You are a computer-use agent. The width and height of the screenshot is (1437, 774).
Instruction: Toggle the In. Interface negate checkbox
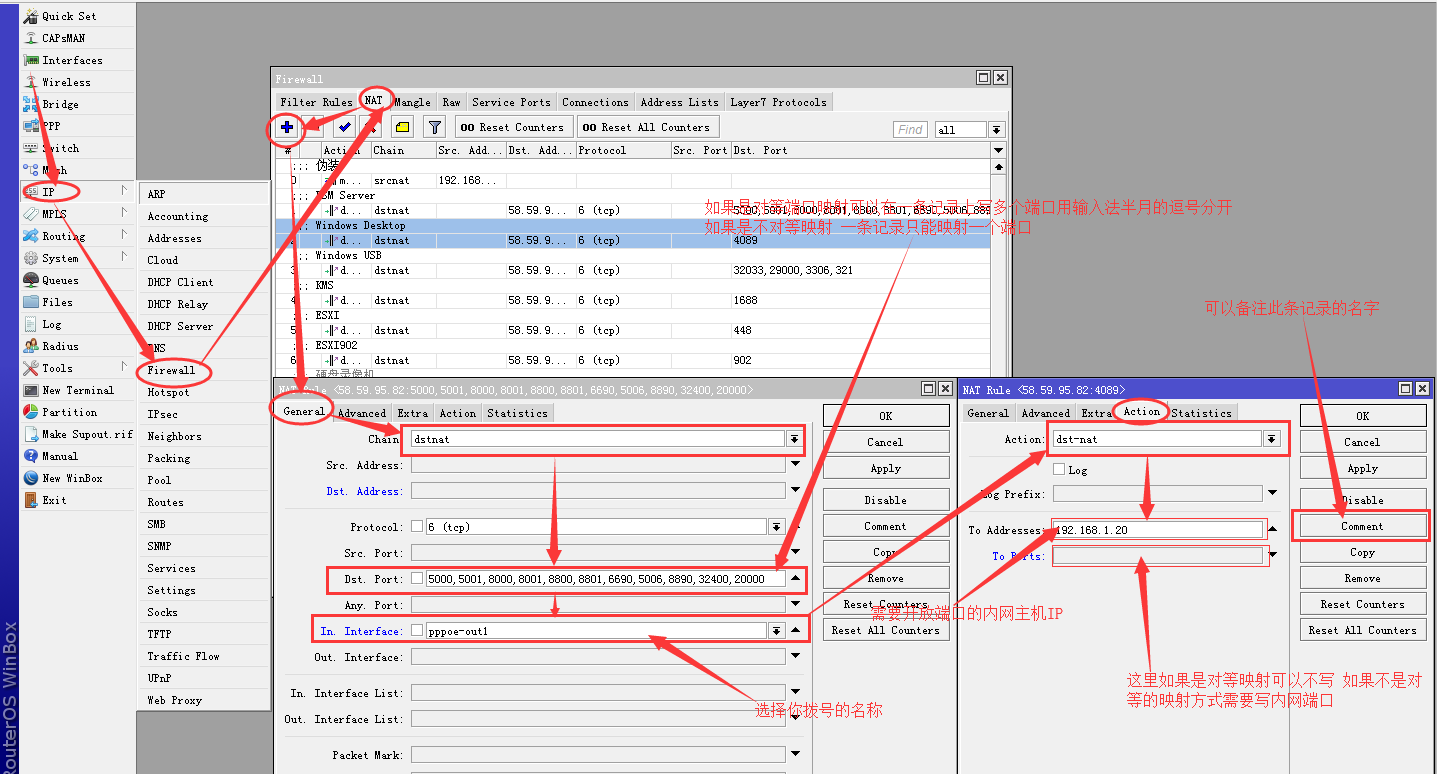coord(417,631)
